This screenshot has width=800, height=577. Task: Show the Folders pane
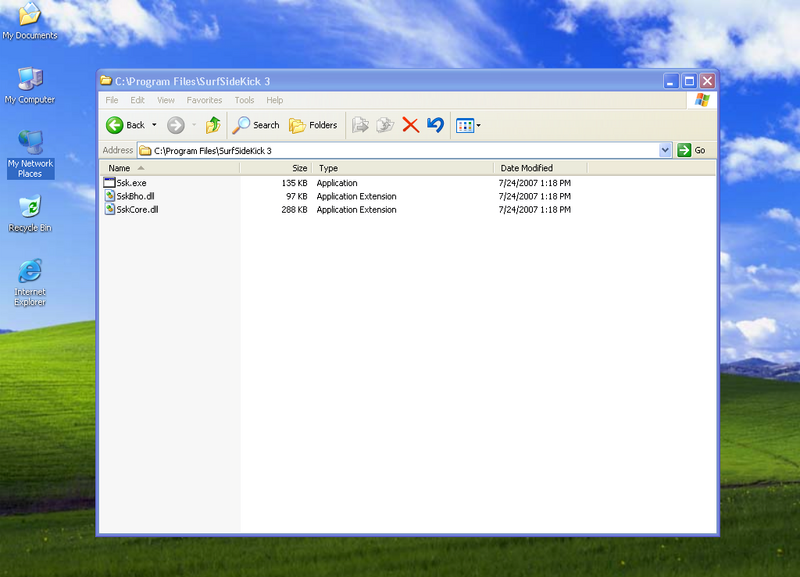point(313,125)
